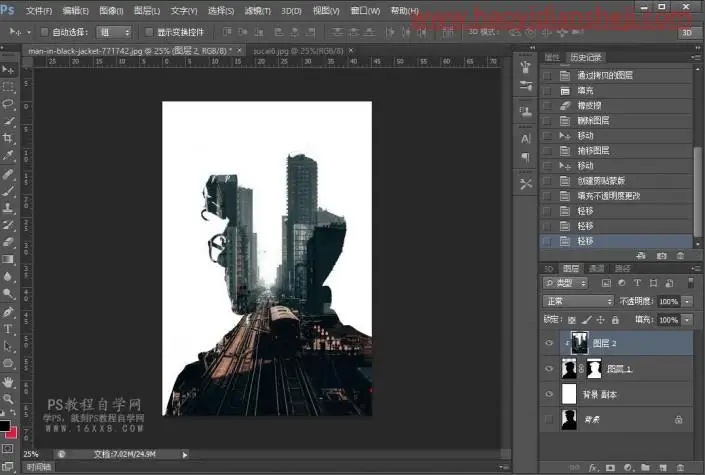Select the Hand tool
The image size is (705, 475).
(8, 382)
